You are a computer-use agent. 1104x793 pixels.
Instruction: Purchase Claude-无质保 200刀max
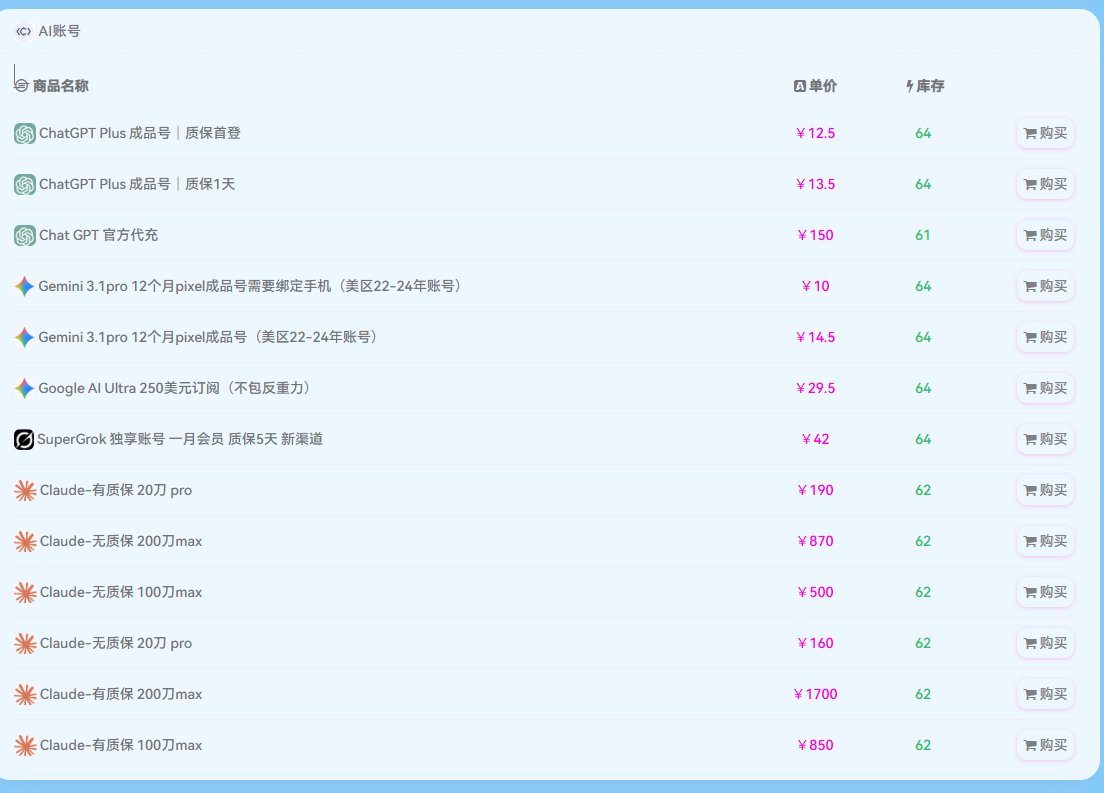[1045, 541]
